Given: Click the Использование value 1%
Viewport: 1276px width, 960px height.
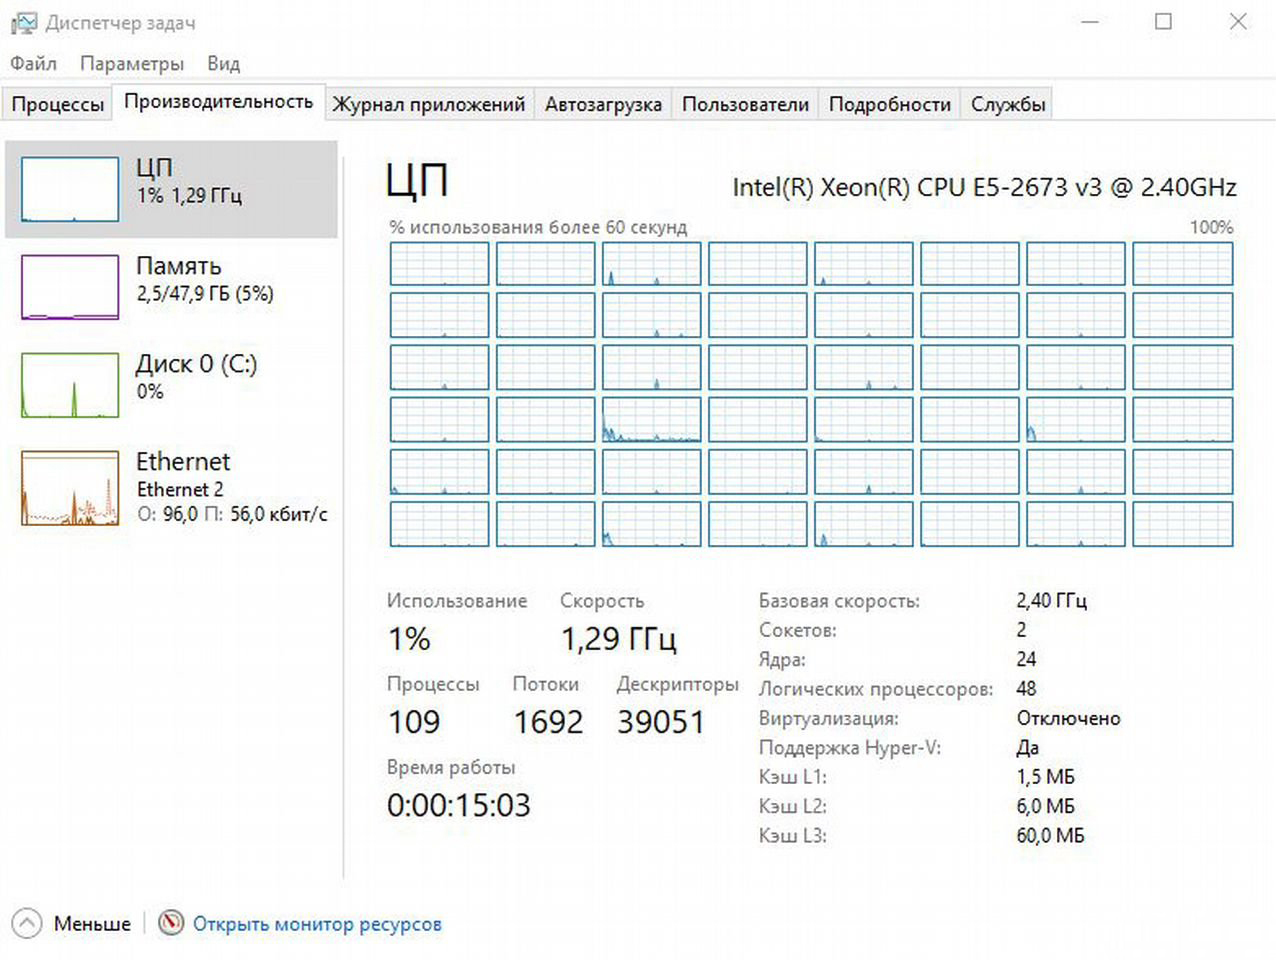Looking at the screenshot, I should (x=409, y=639).
